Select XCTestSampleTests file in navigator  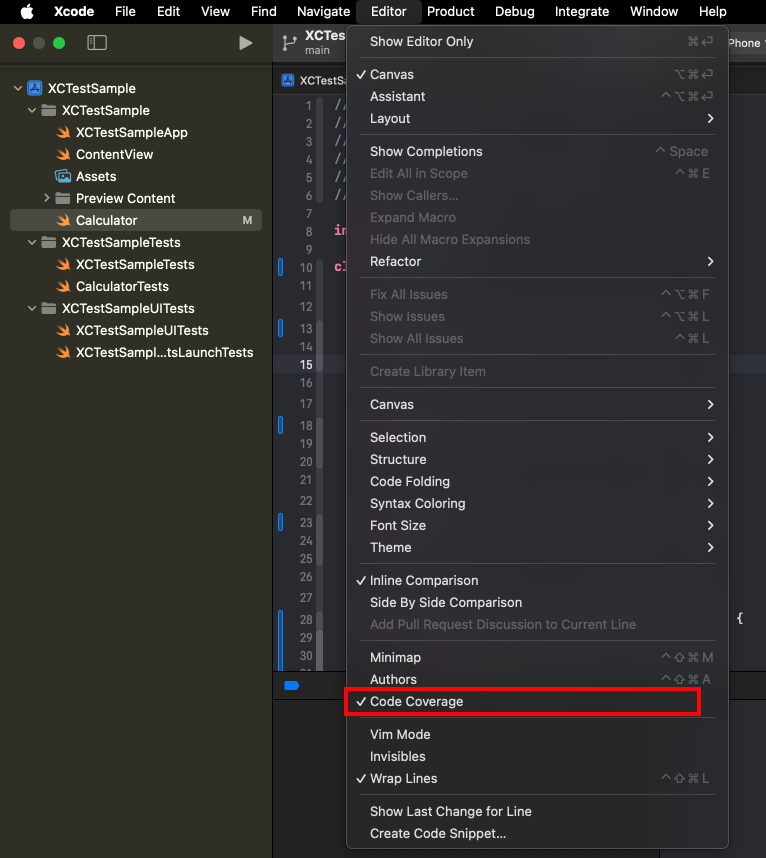(x=136, y=264)
